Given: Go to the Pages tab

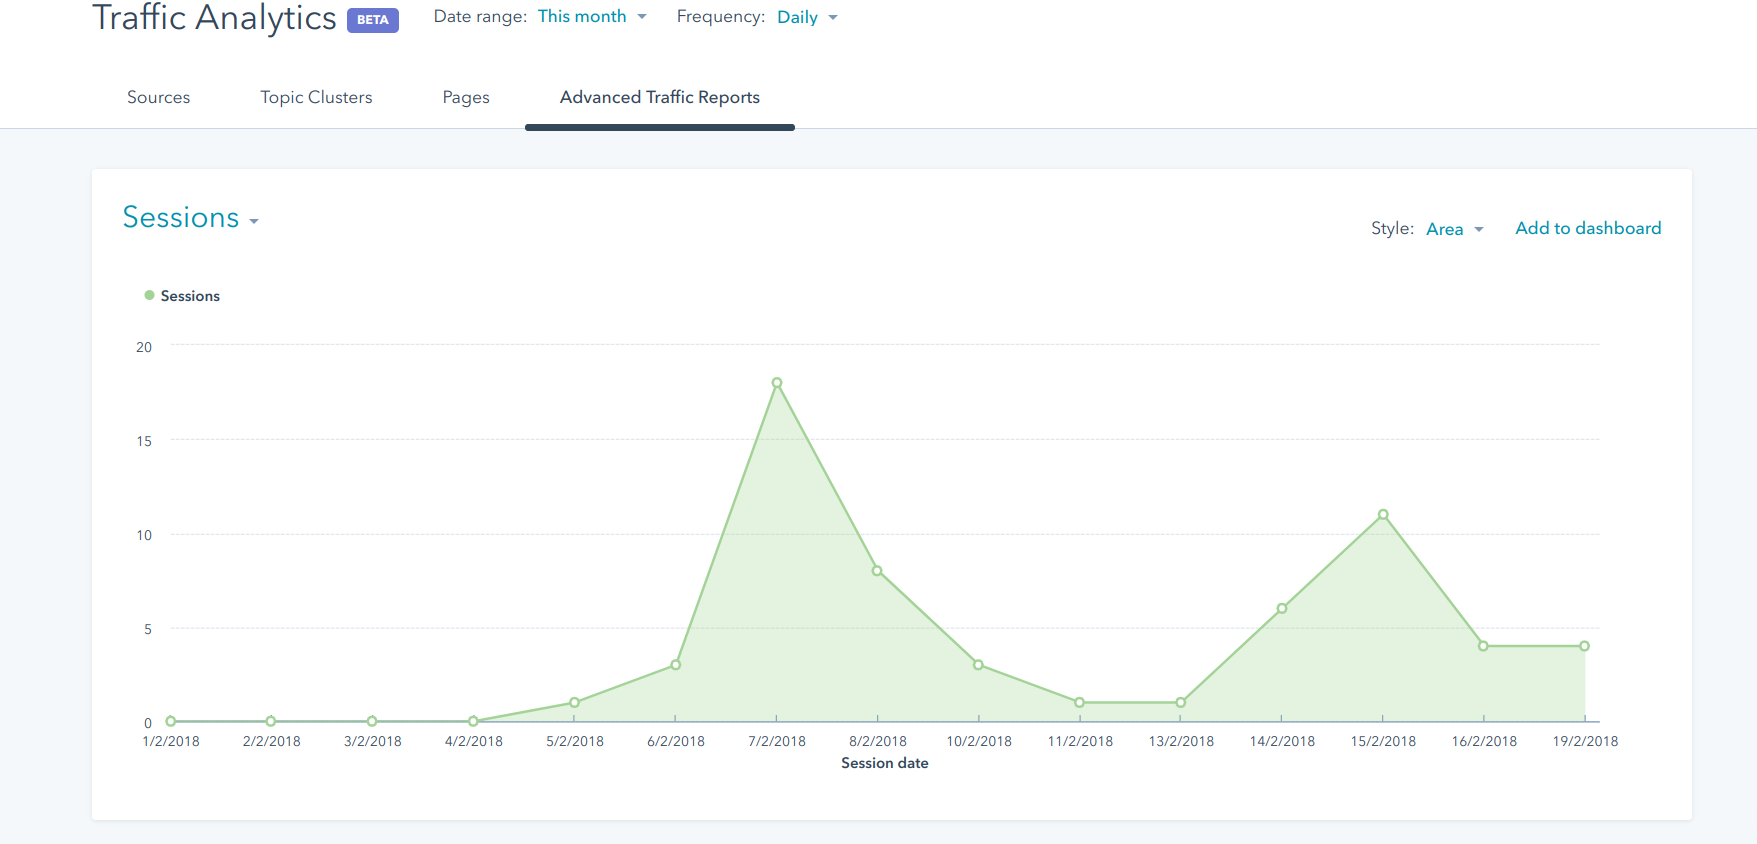Looking at the screenshot, I should [x=466, y=97].
